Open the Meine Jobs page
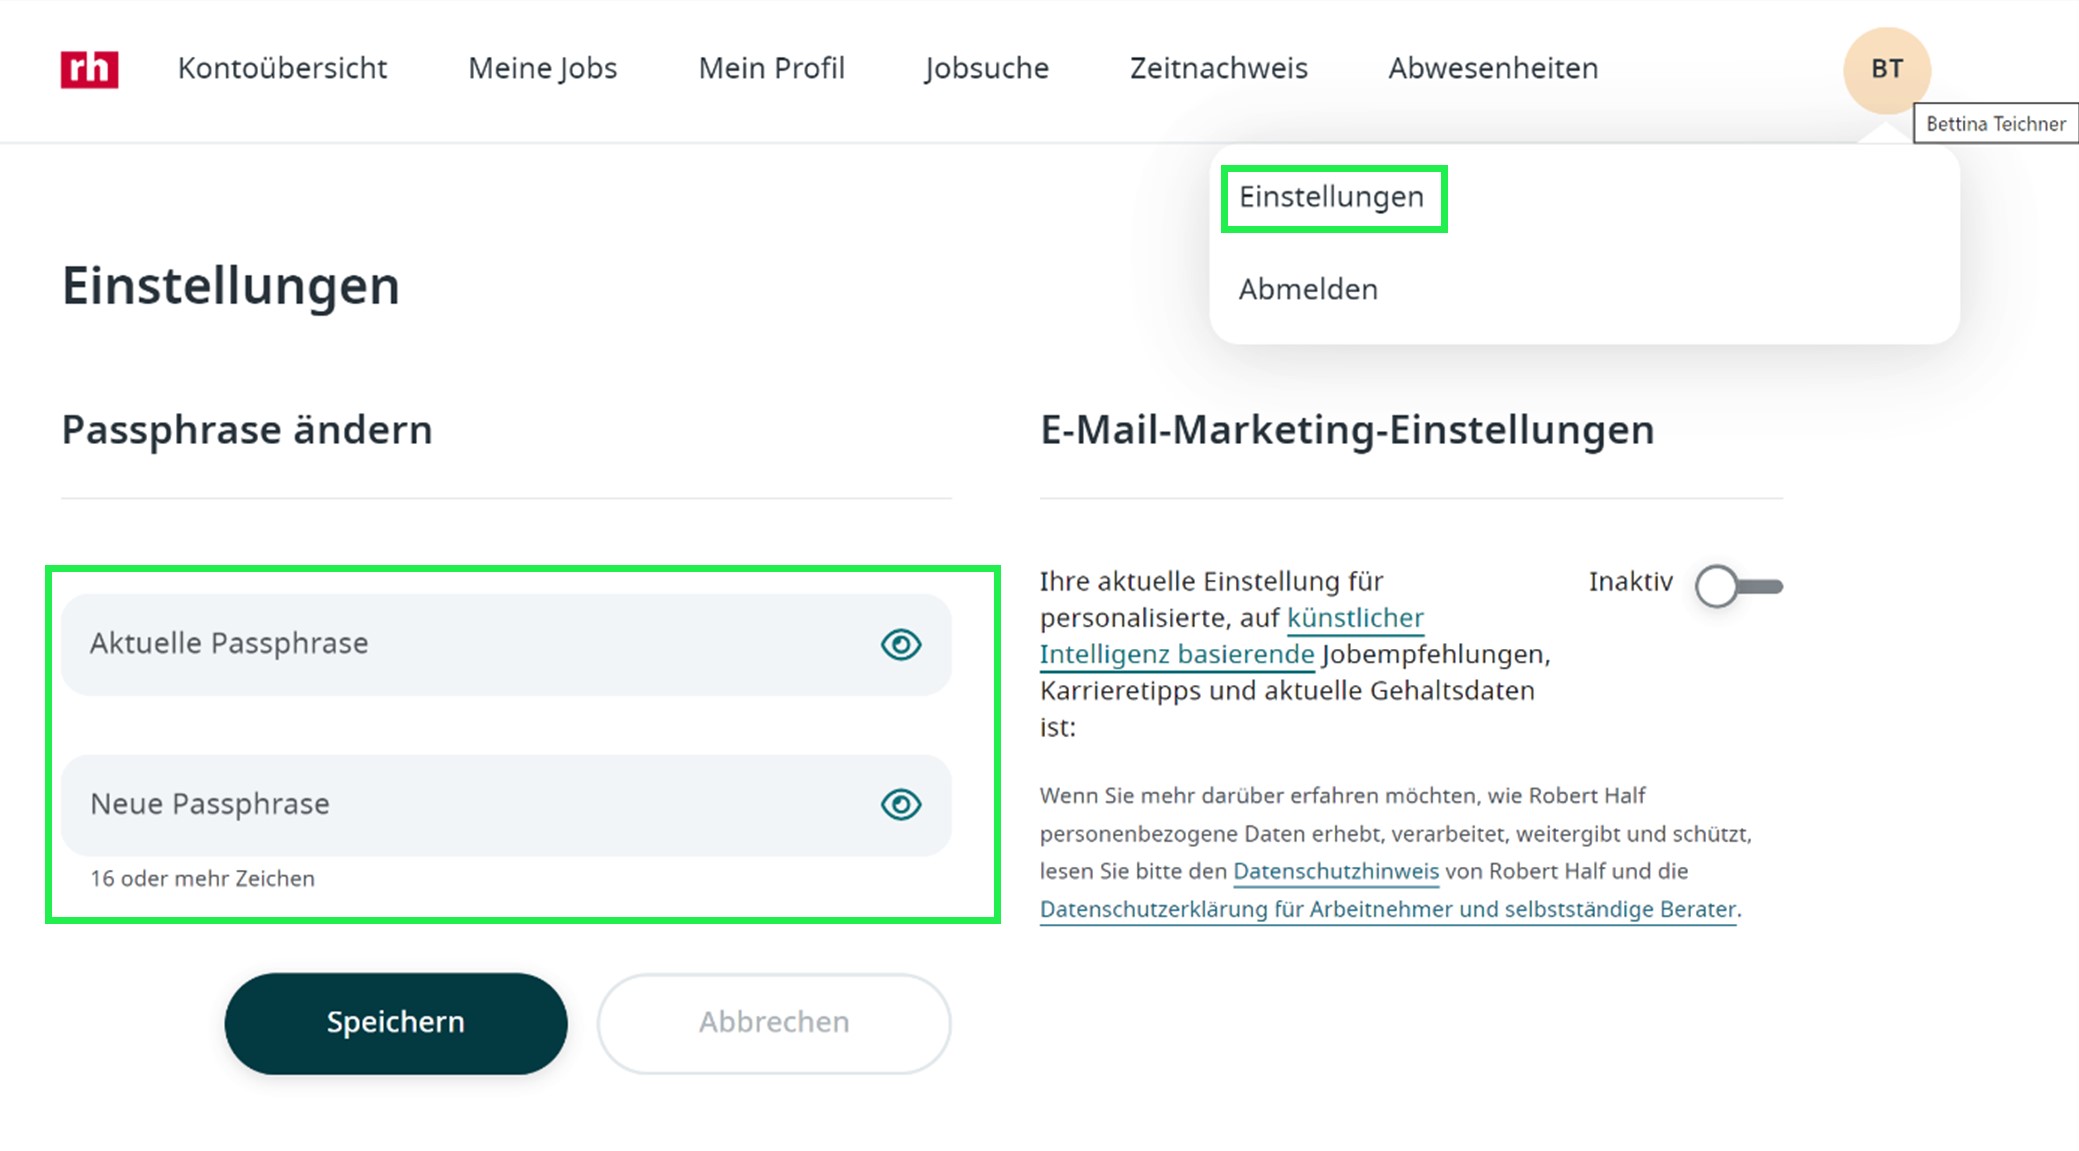 coord(542,68)
